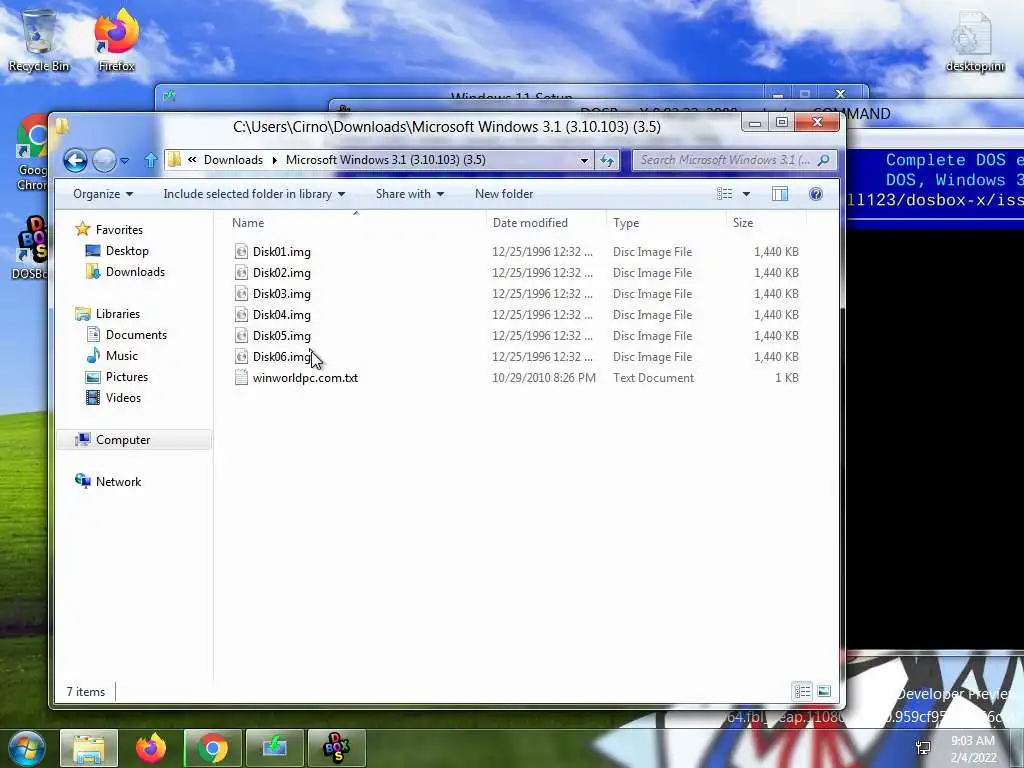The image size is (1024, 768).
Task: Switch to details view button in status bar
Action: click(802, 691)
